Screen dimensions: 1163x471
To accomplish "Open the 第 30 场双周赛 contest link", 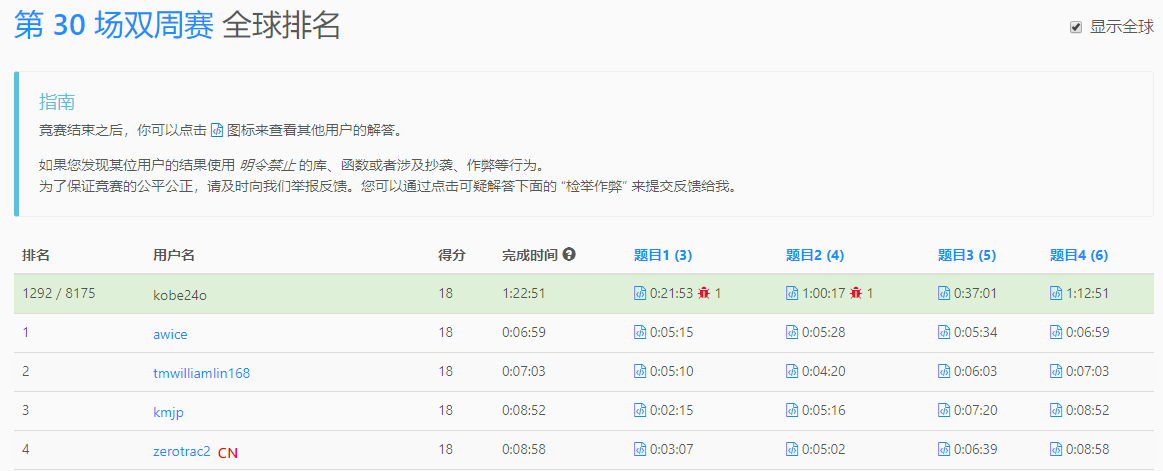I will tap(113, 26).
